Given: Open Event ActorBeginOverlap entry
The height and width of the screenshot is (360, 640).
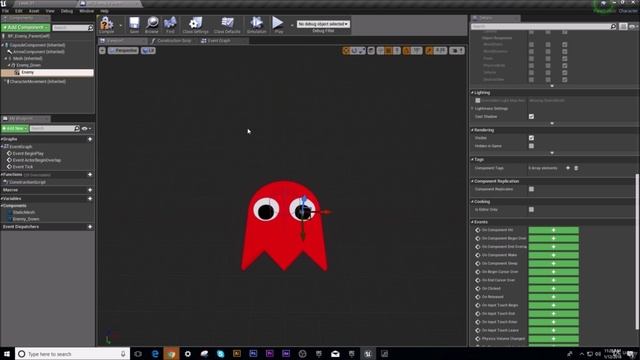Looking at the screenshot, I should click(36, 160).
